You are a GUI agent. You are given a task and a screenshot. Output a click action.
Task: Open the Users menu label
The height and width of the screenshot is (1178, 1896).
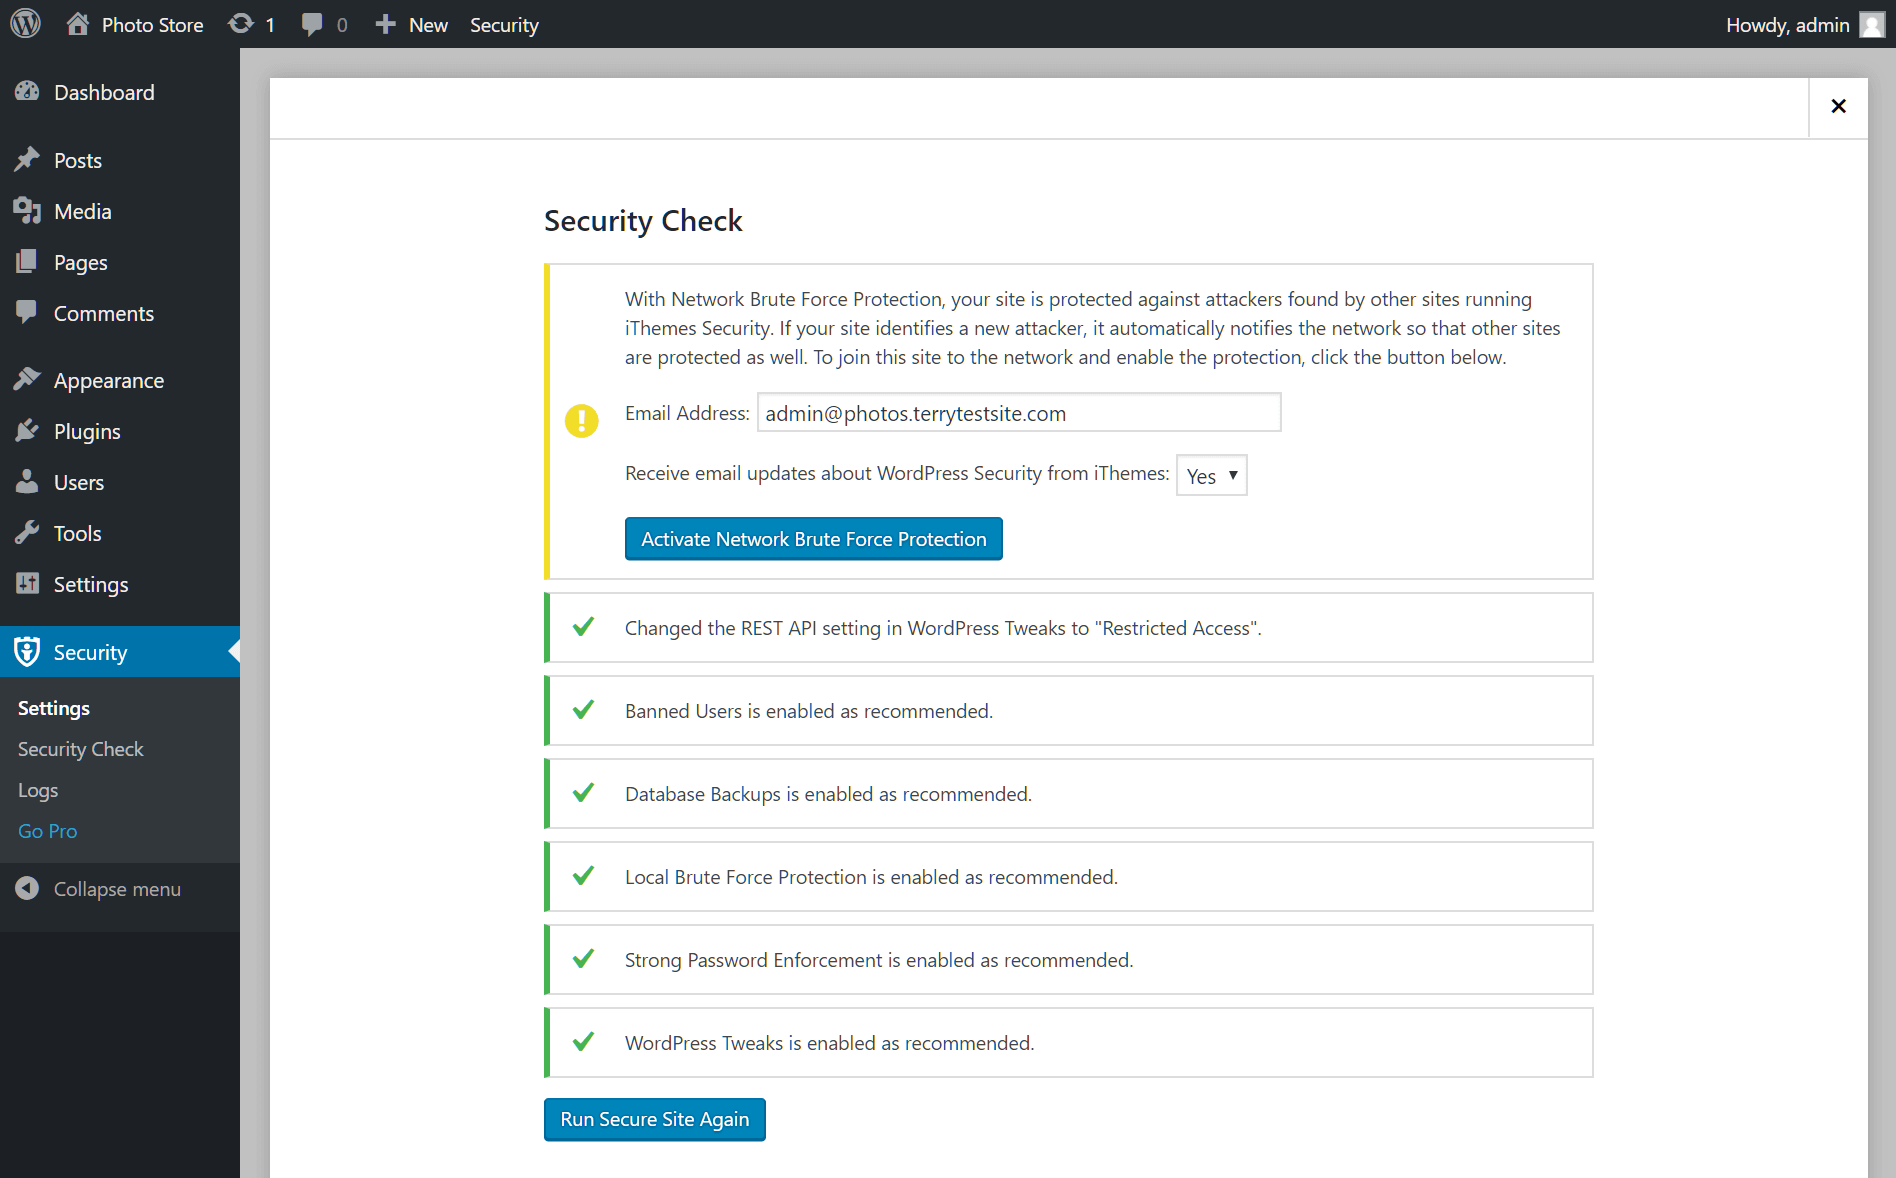(79, 482)
